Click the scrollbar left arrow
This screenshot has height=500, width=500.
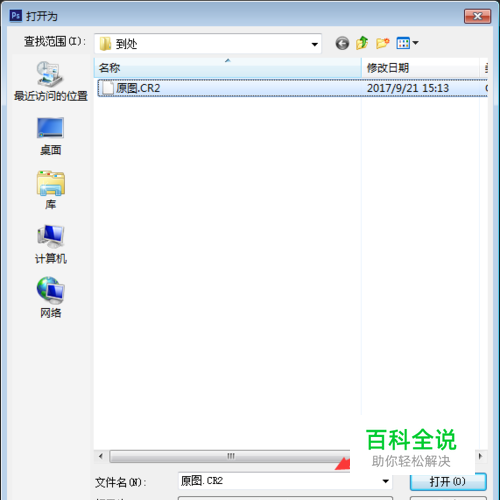pyautogui.click(x=101, y=456)
